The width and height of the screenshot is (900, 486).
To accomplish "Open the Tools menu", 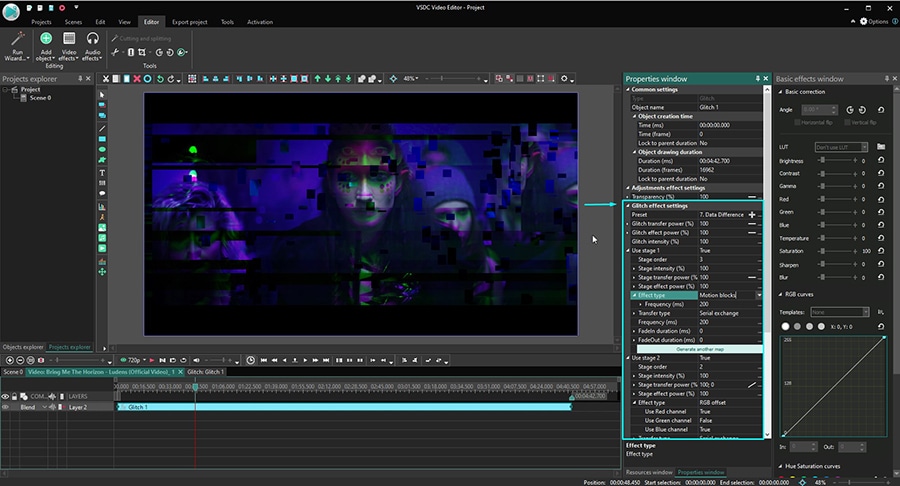I will (x=227, y=22).
